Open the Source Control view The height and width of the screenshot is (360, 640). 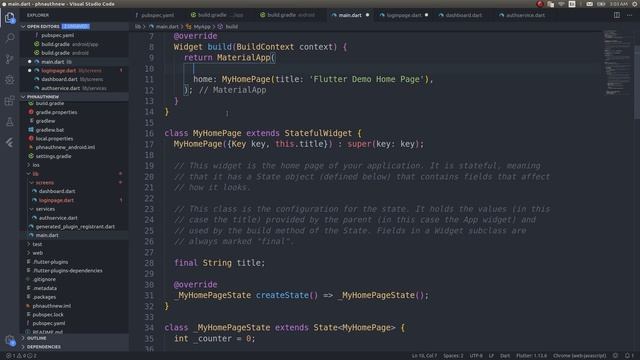(10, 59)
